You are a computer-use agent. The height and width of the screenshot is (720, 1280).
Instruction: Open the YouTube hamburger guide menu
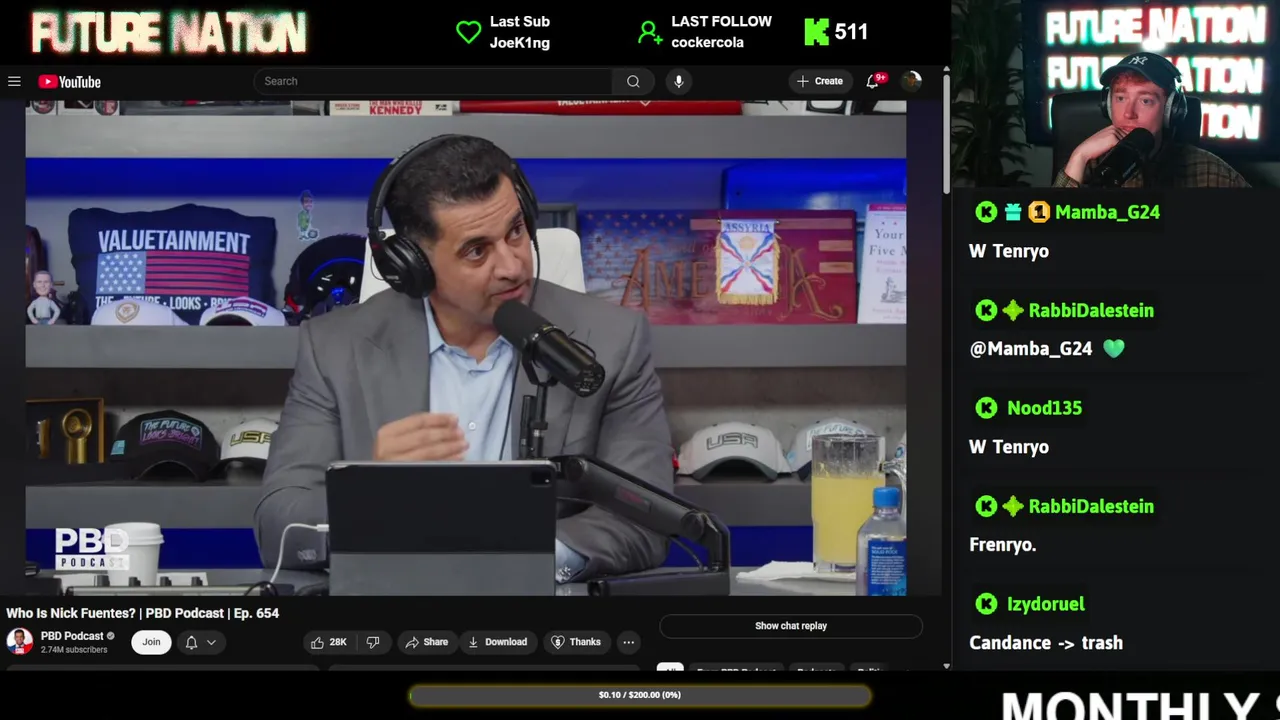click(x=14, y=81)
